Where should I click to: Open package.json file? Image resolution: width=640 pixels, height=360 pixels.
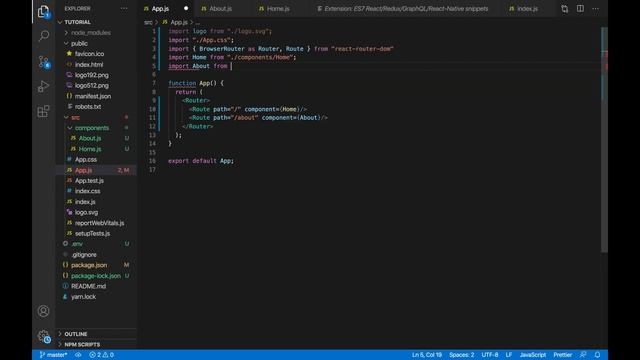click(x=89, y=265)
